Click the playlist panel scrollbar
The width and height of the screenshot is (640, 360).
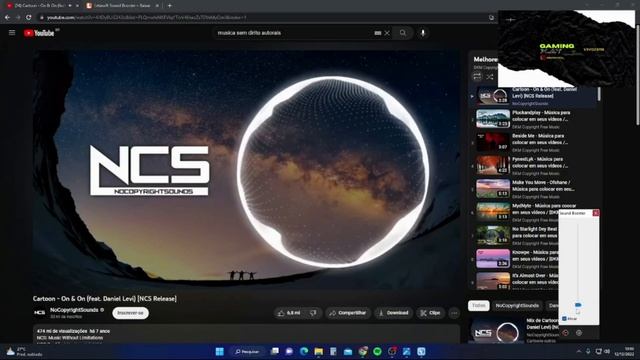click(x=599, y=94)
